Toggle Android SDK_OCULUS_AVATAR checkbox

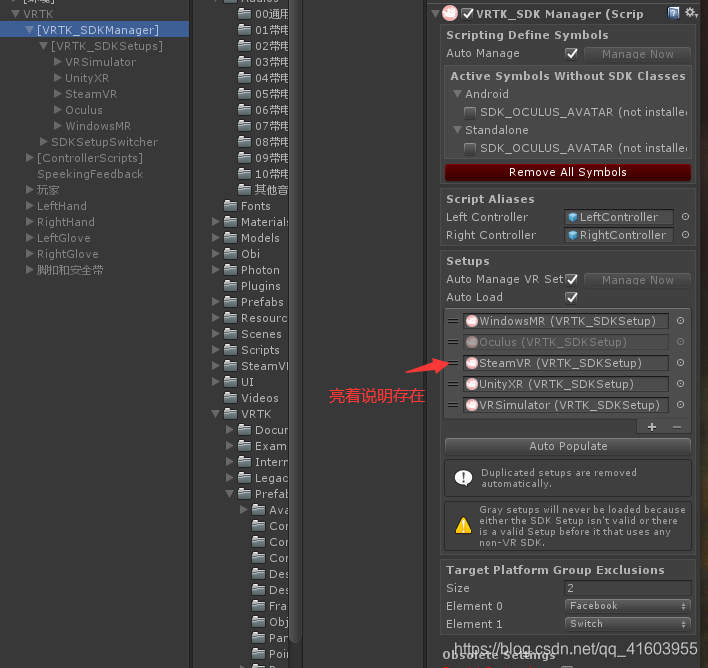pyautogui.click(x=470, y=112)
